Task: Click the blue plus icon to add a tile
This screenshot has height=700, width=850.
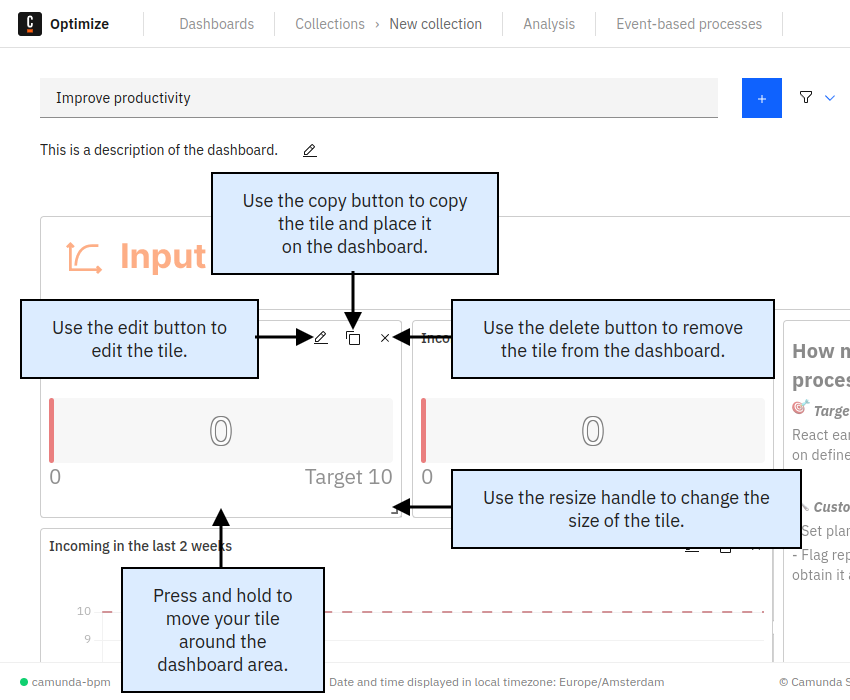Action: pyautogui.click(x=761, y=97)
